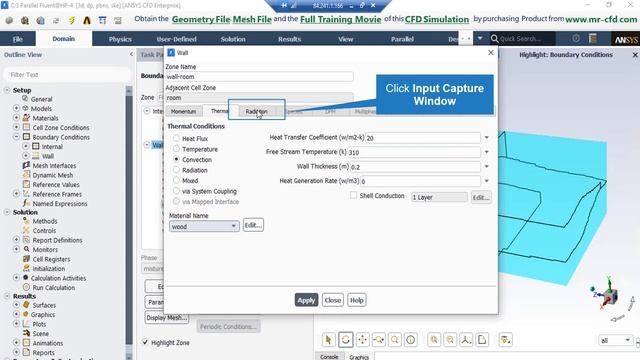This screenshot has width=640, height=360.
Task: Click the Close button in Wall dialog
Action: [x=333, y=300]
